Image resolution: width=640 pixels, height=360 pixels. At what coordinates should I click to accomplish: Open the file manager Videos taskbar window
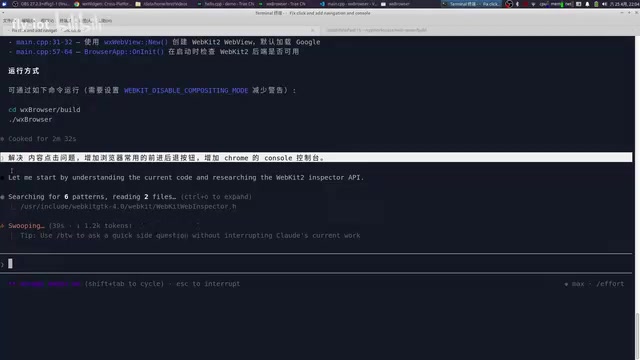pyautogui.click(x=162, y=4)
